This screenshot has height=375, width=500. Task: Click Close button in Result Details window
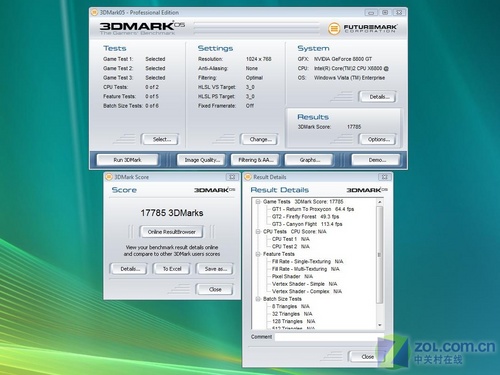click(367, 357)
